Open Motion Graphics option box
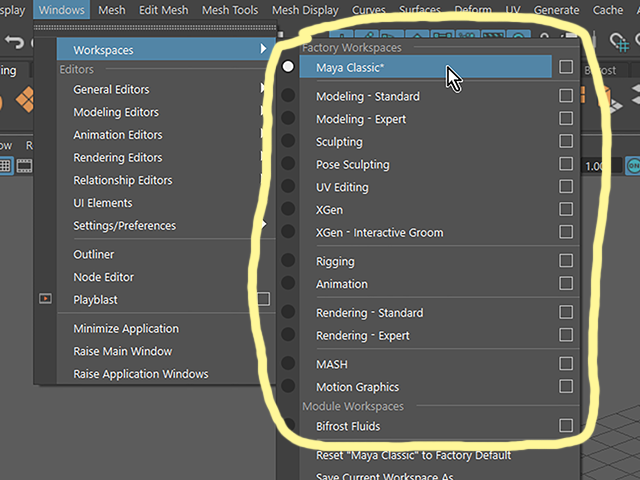 point(566,387)
